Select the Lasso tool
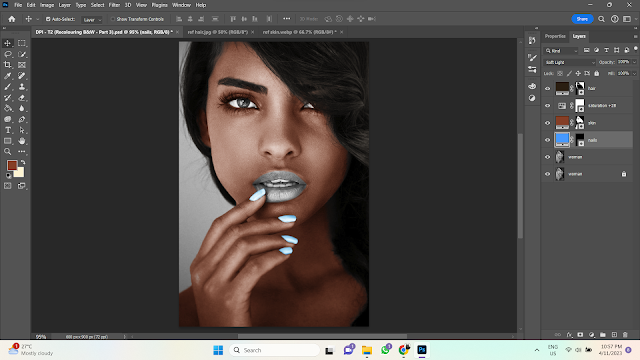The width and height of the screenshot is (640, 360). (8, 54)
